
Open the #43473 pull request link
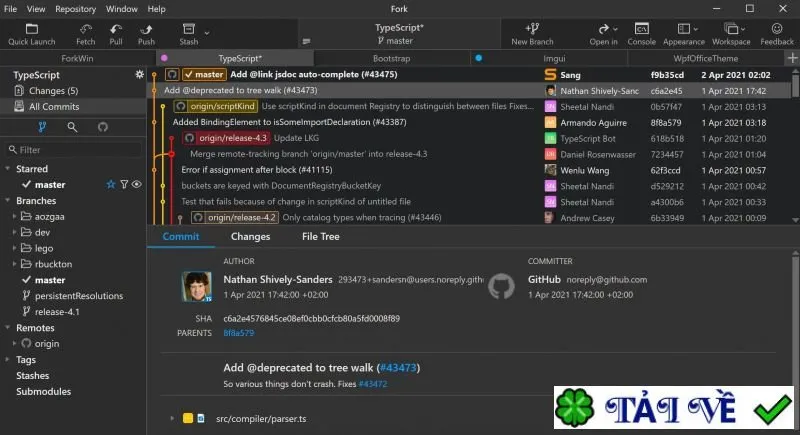coord(398,368)
